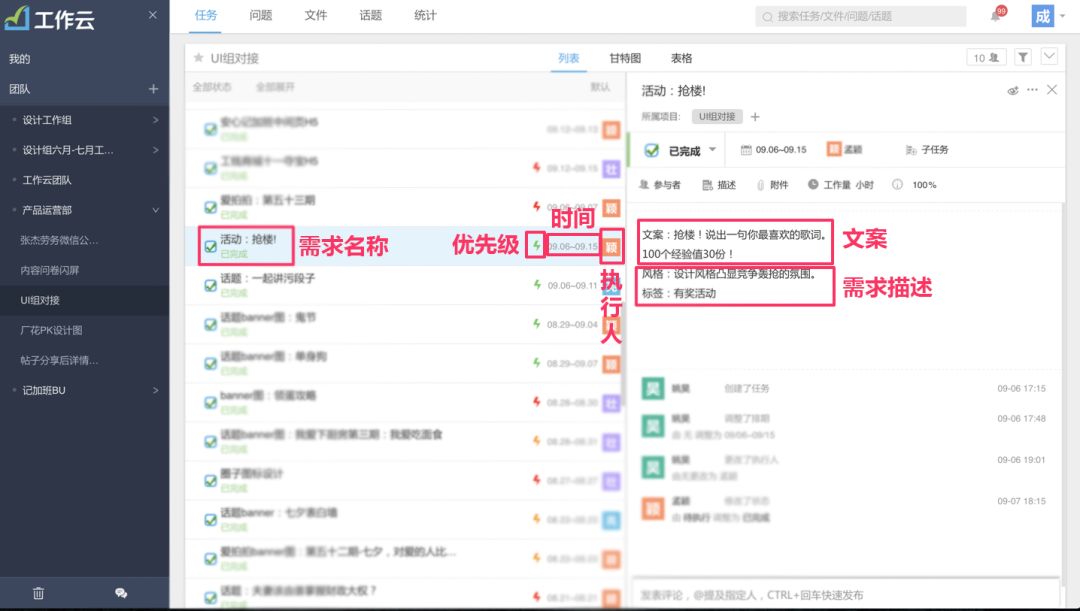The width and height of the screenshot is (1080, 611).
Task: Expand the 记加班BU team
Action: (156, 390)
